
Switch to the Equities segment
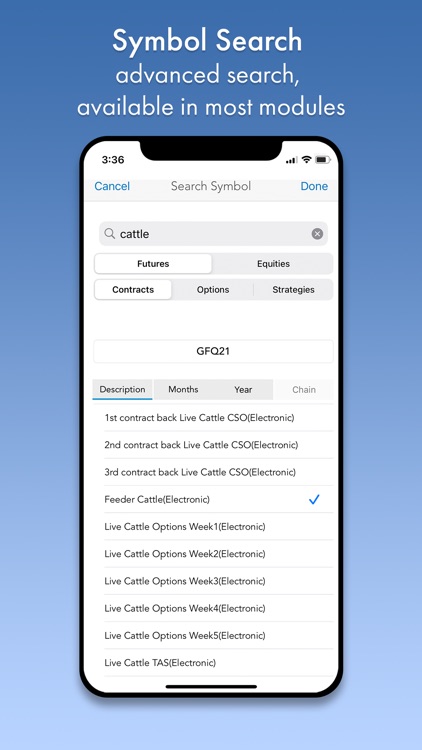point(273,264)
